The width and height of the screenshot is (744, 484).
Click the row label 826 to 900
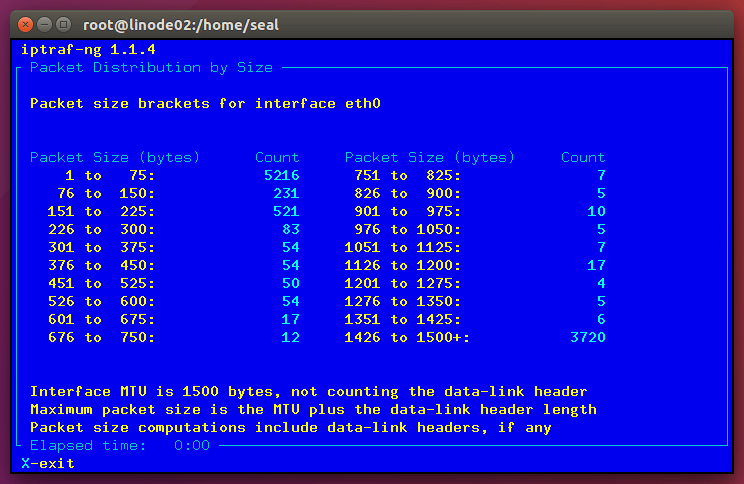[408, 194]
